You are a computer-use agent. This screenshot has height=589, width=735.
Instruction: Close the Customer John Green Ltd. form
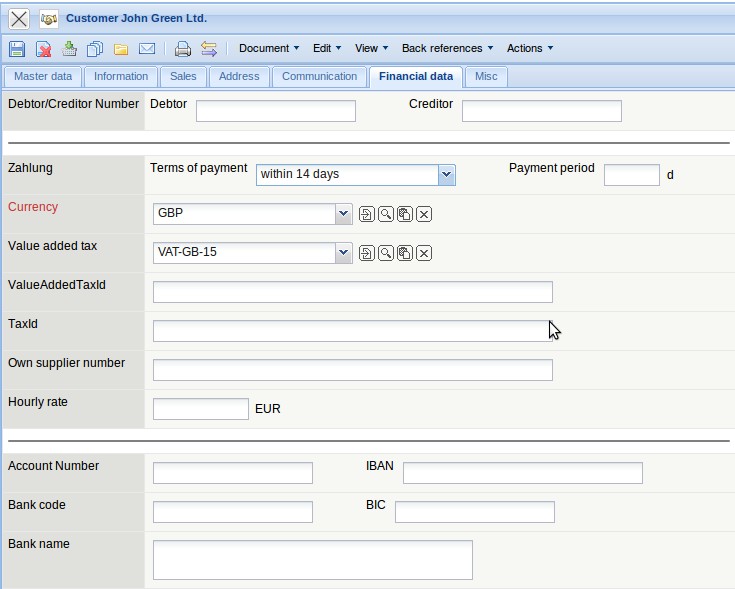tap(19, 18)
